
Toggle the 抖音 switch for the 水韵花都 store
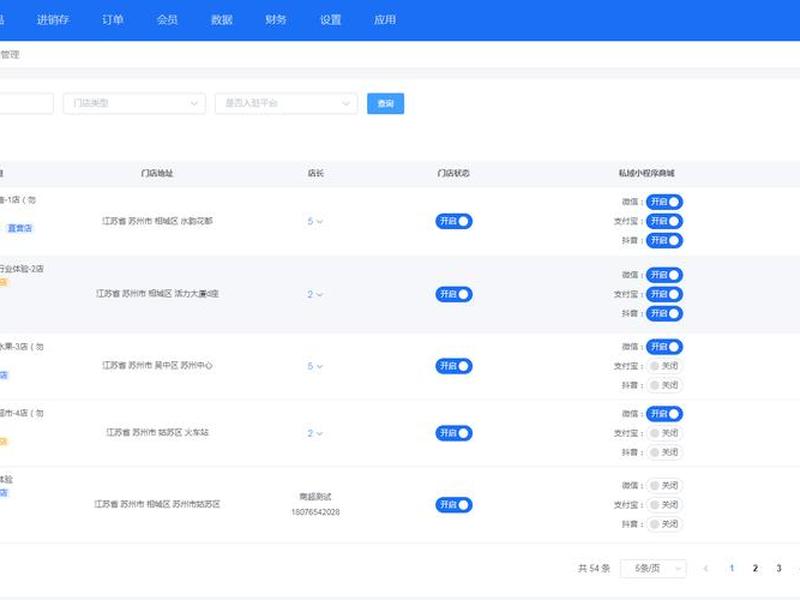664,240
